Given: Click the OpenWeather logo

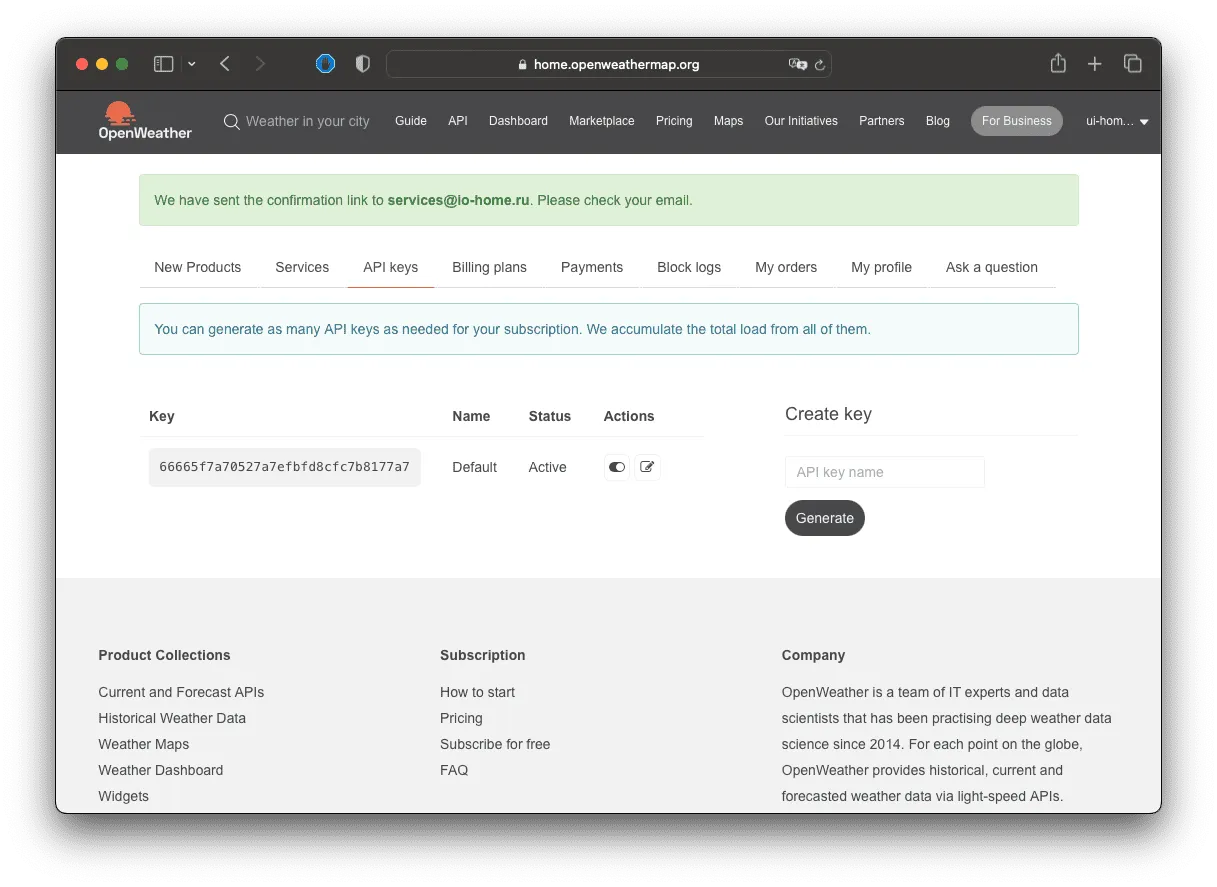Looking at the screenshot, I should (x=145, y=121).
